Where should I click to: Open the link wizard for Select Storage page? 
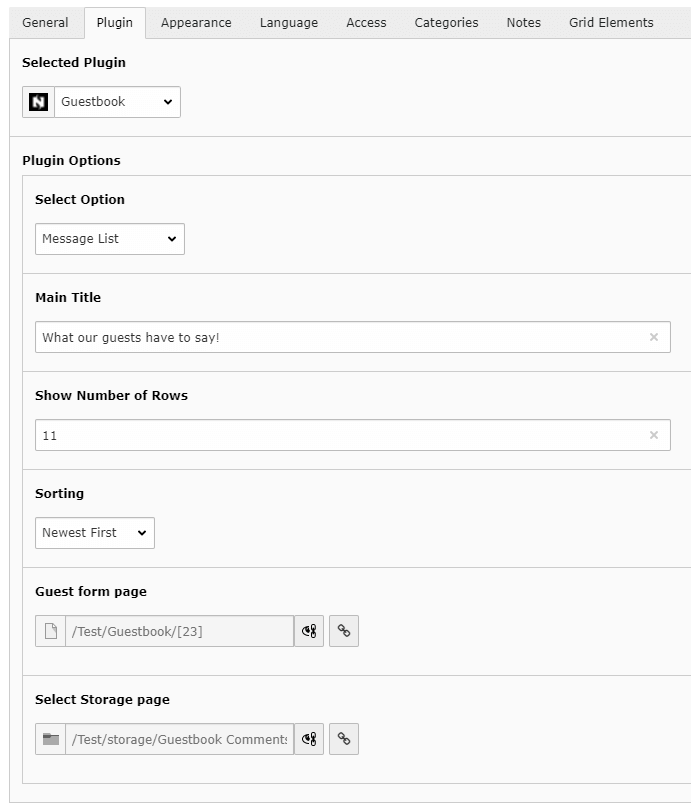(344, 739)
